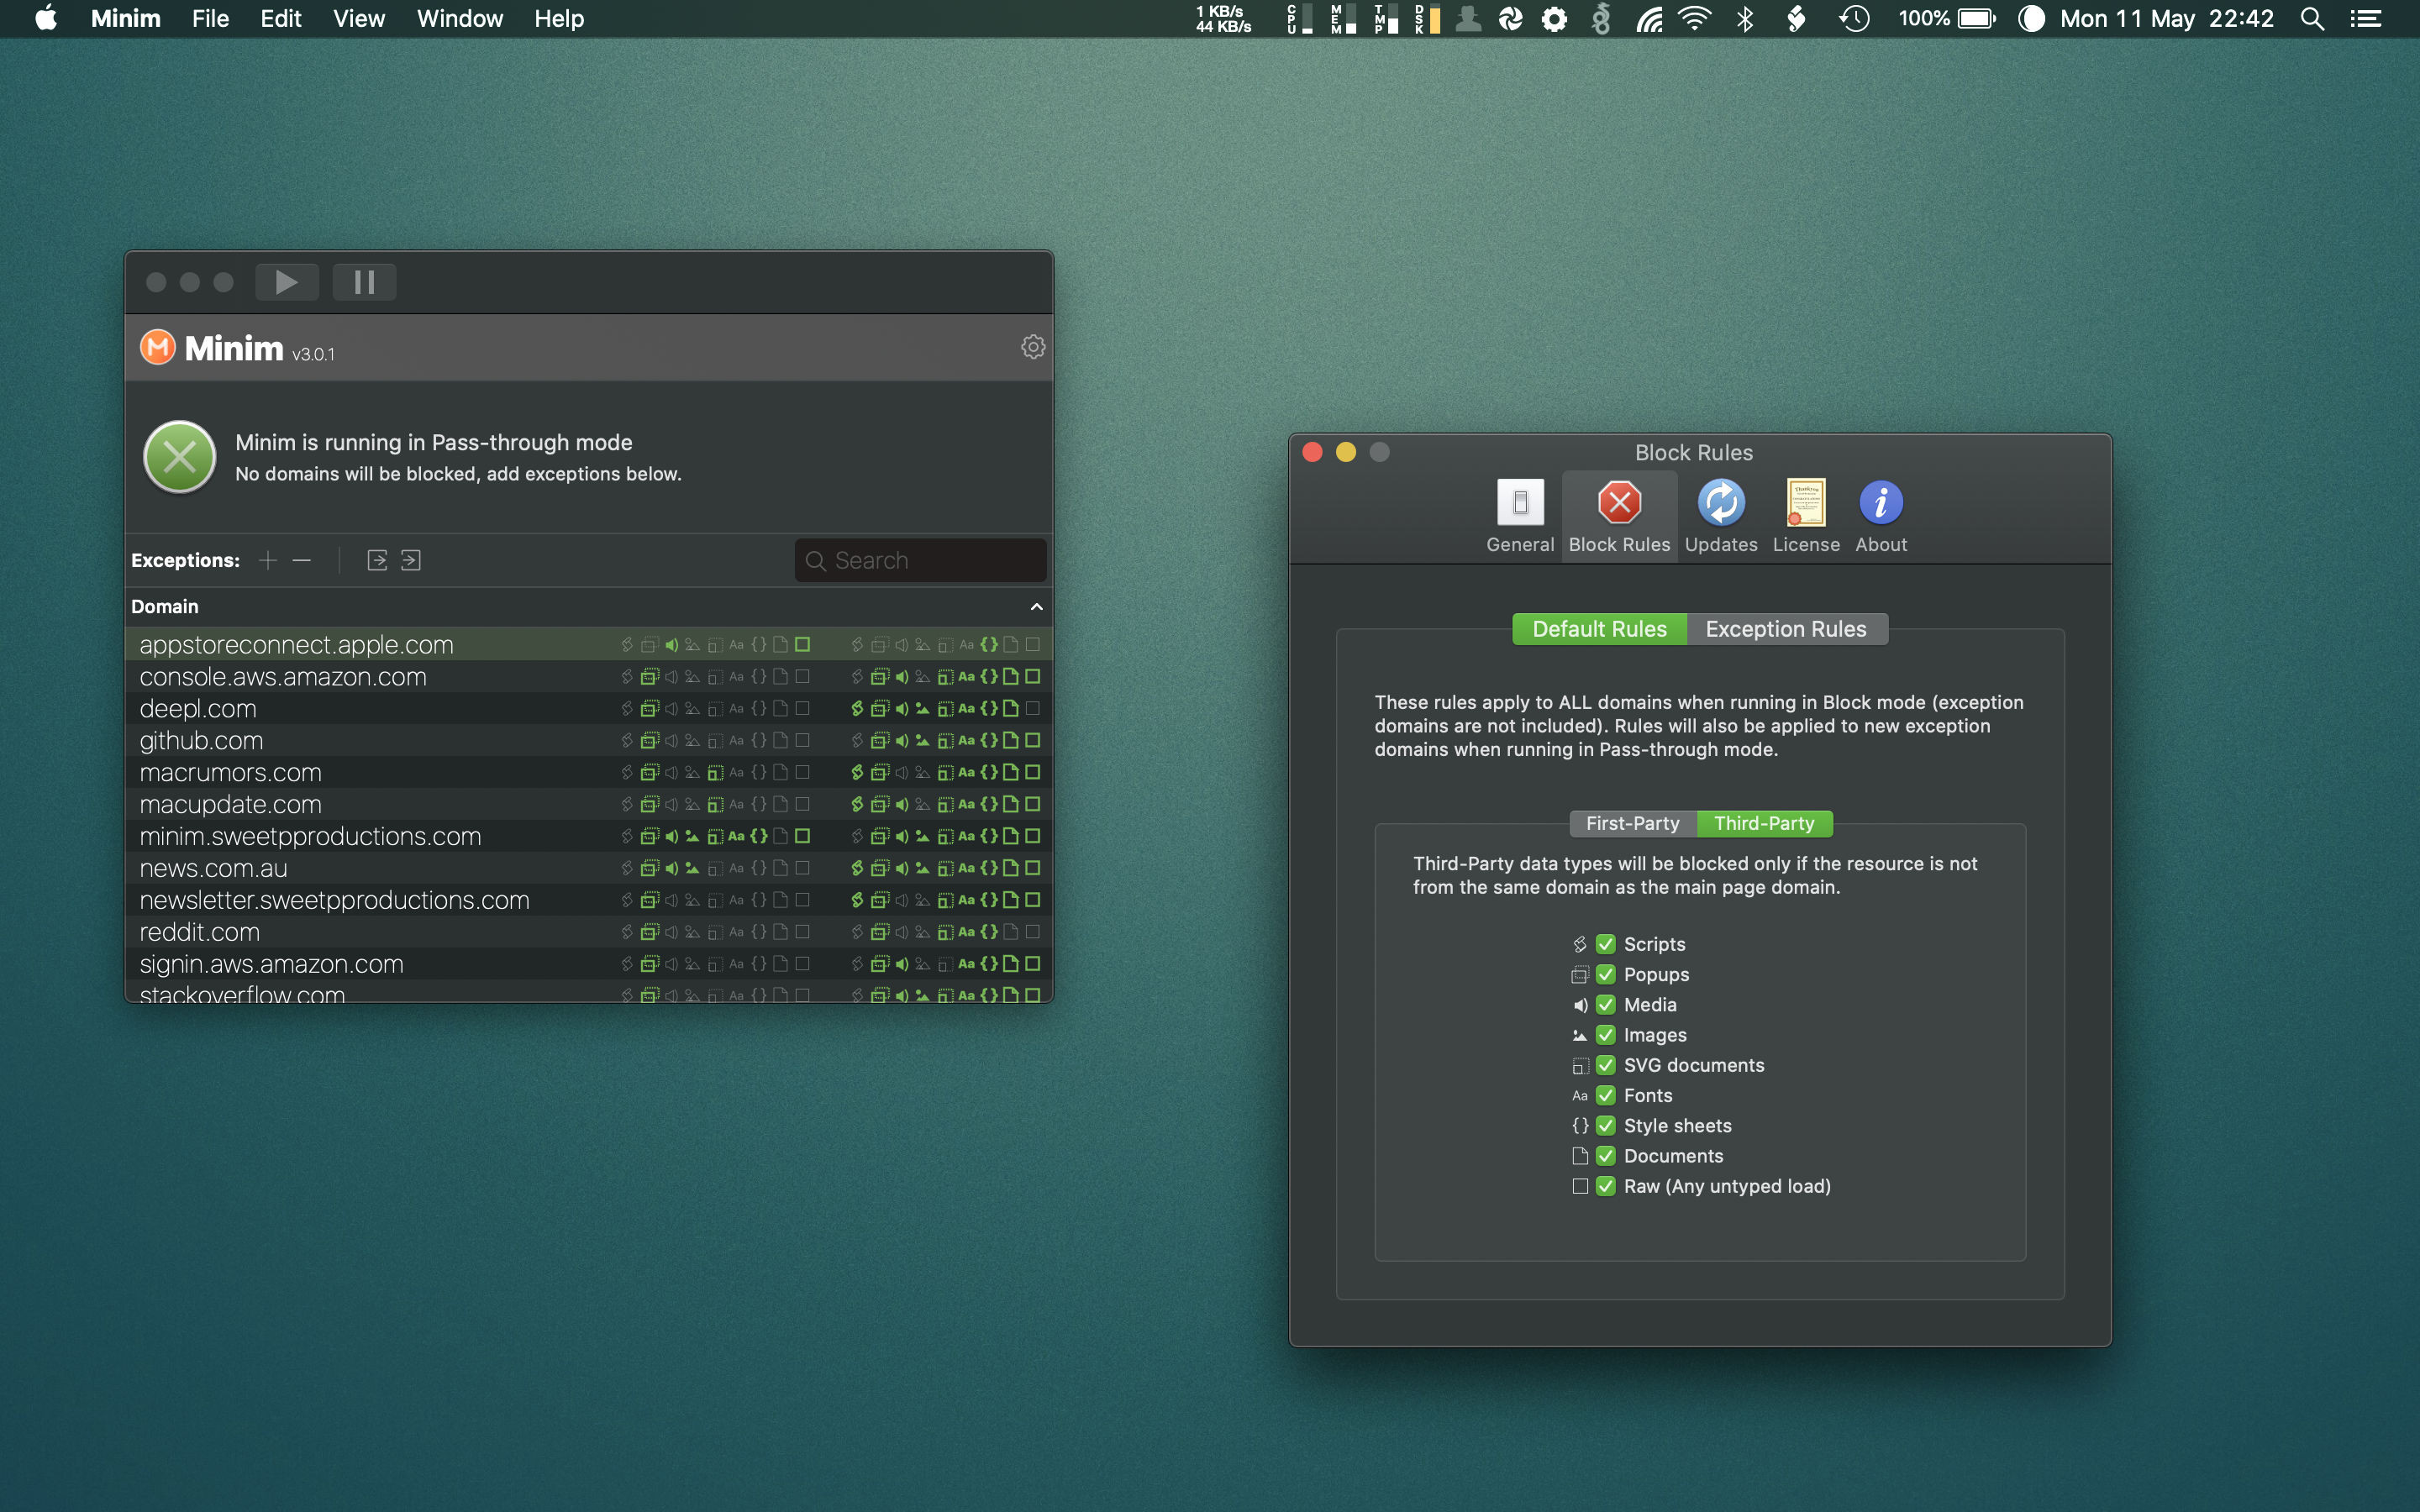
Task: Uncheck the Images checkbox
Action: click(x=1606, y=1035)
